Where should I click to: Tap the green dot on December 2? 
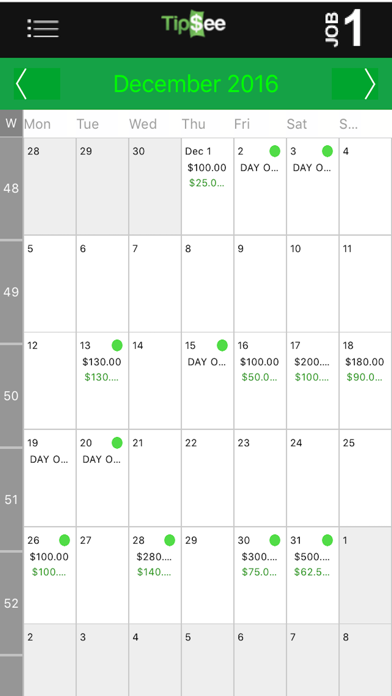pos(275,151)
